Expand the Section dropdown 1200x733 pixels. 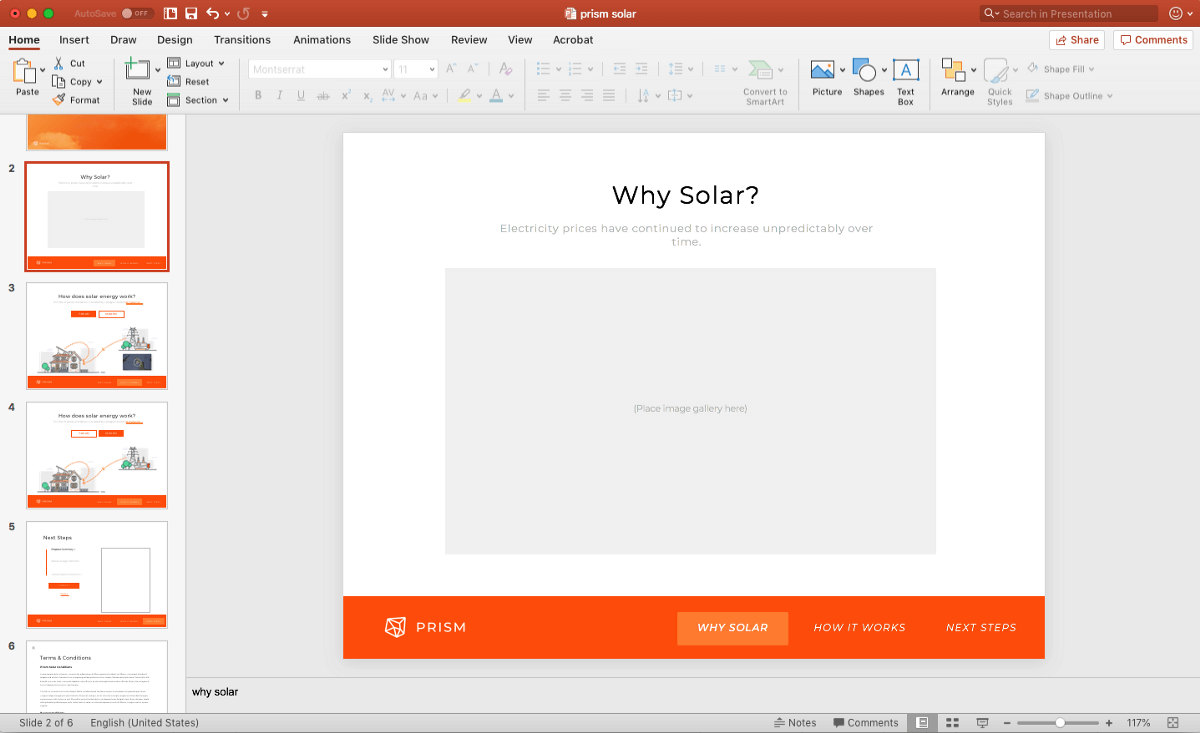tap(198, 100)
